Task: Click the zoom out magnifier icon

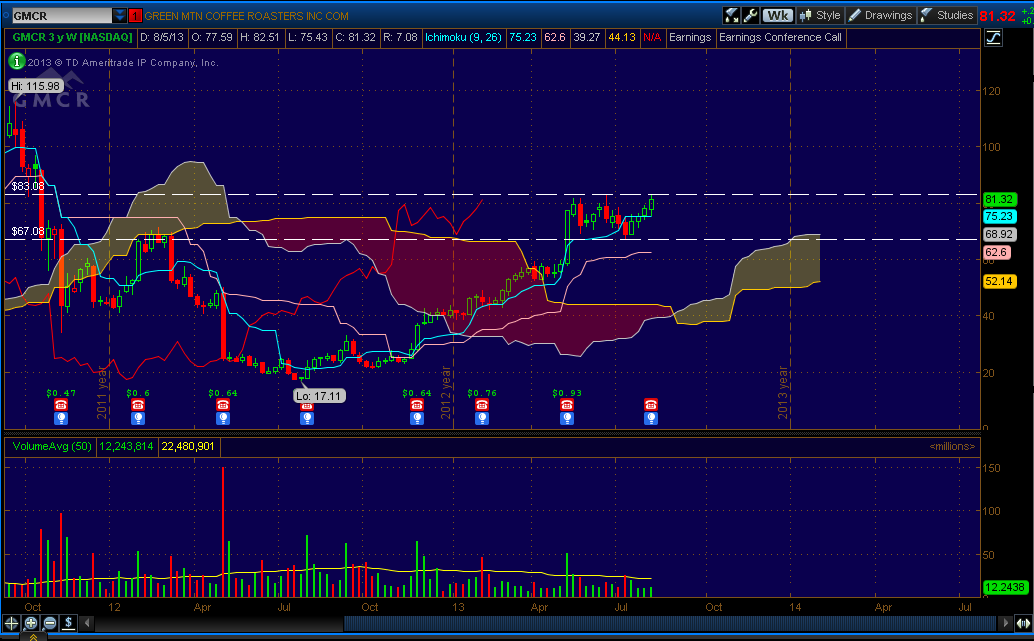Action: pos(50,623)
